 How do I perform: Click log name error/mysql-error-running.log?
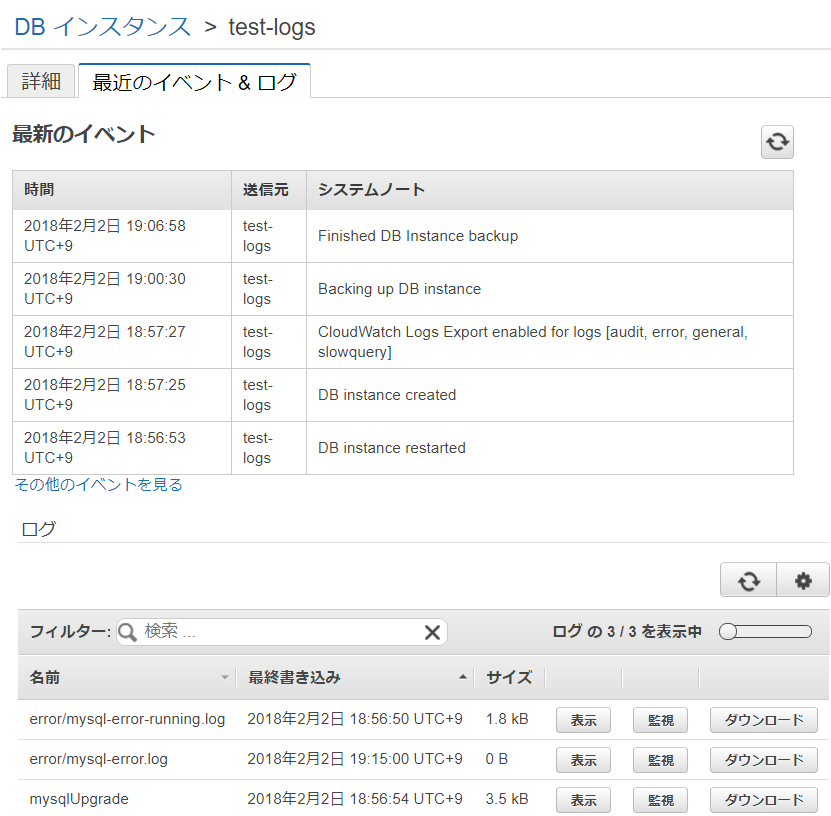pyautogui.click(x=127, y=719)
